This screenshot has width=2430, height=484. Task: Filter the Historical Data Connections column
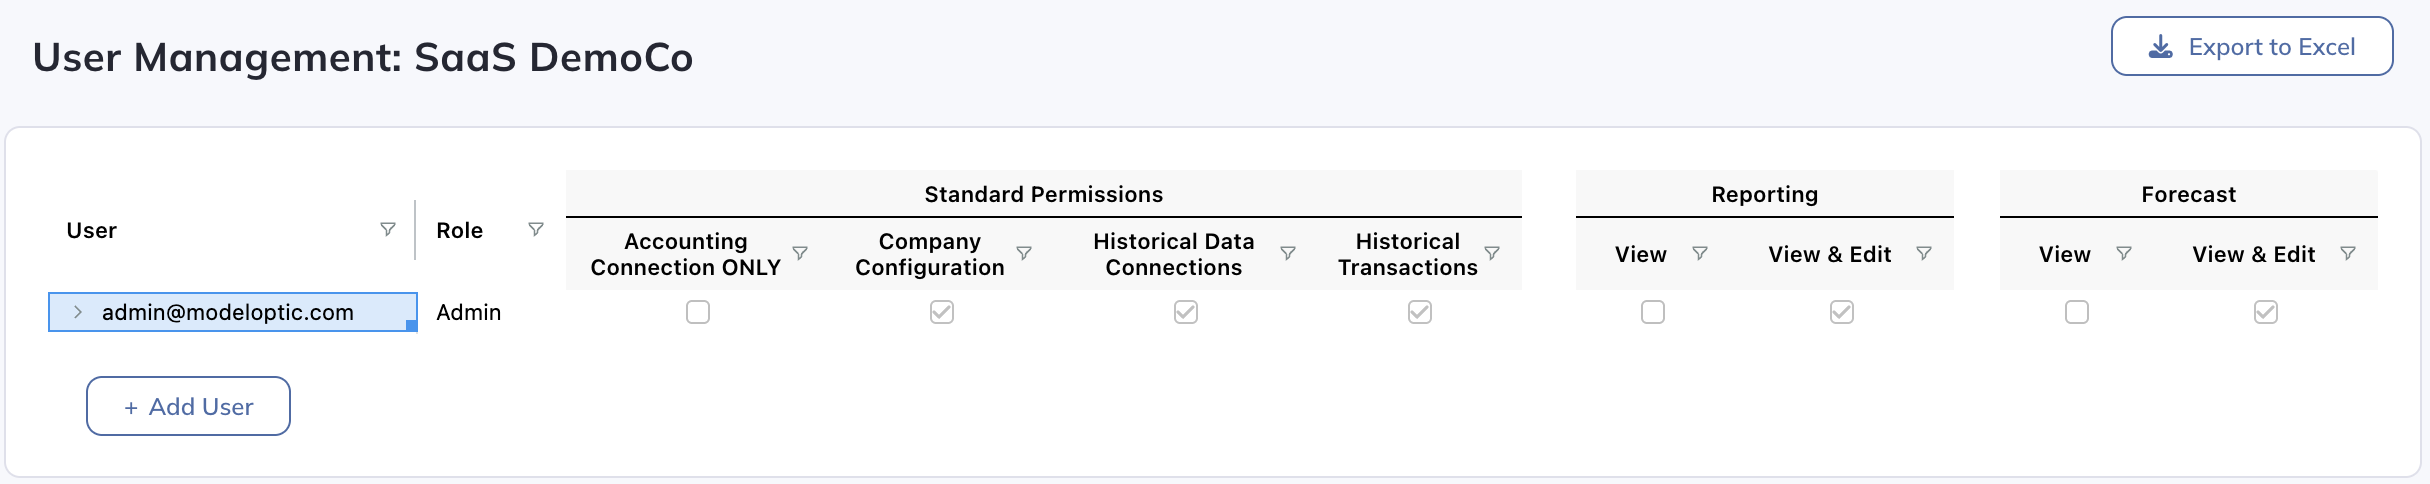coord(1288,254)
